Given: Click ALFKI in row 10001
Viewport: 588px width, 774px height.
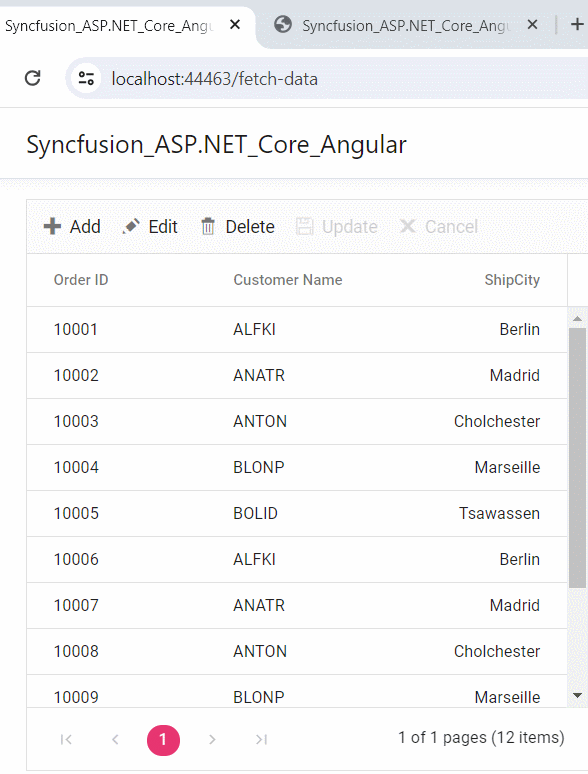Looking at the screenshot, I should click(x=254, y=329).
